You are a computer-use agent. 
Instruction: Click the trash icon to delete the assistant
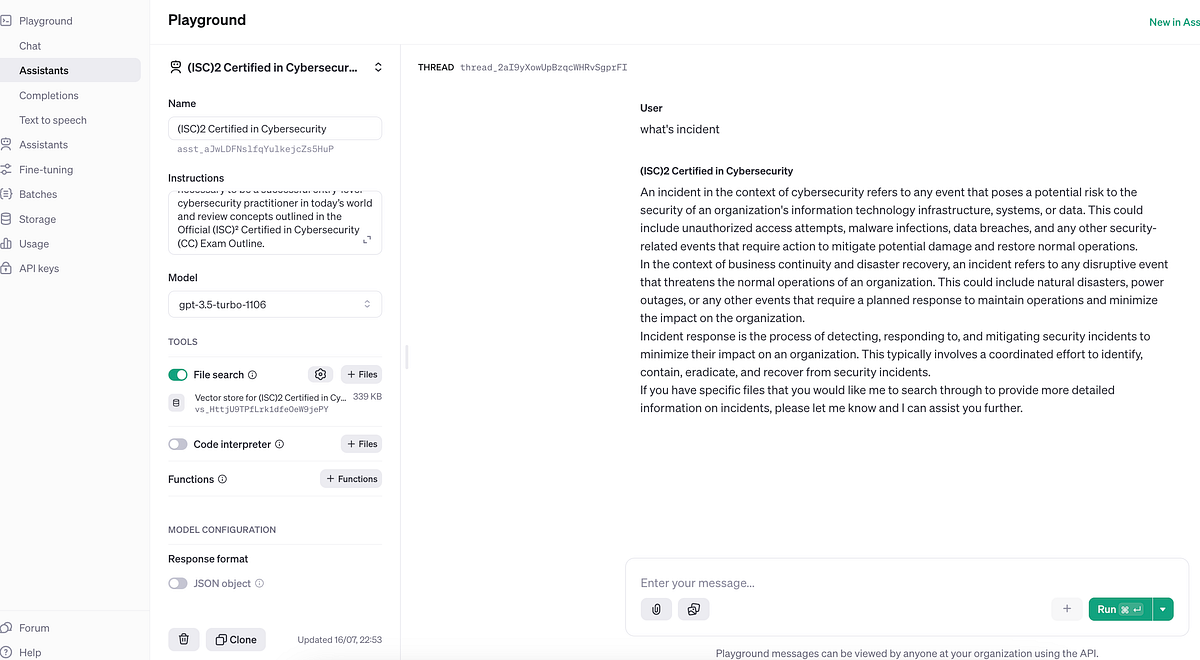click(x=184, y=639)
